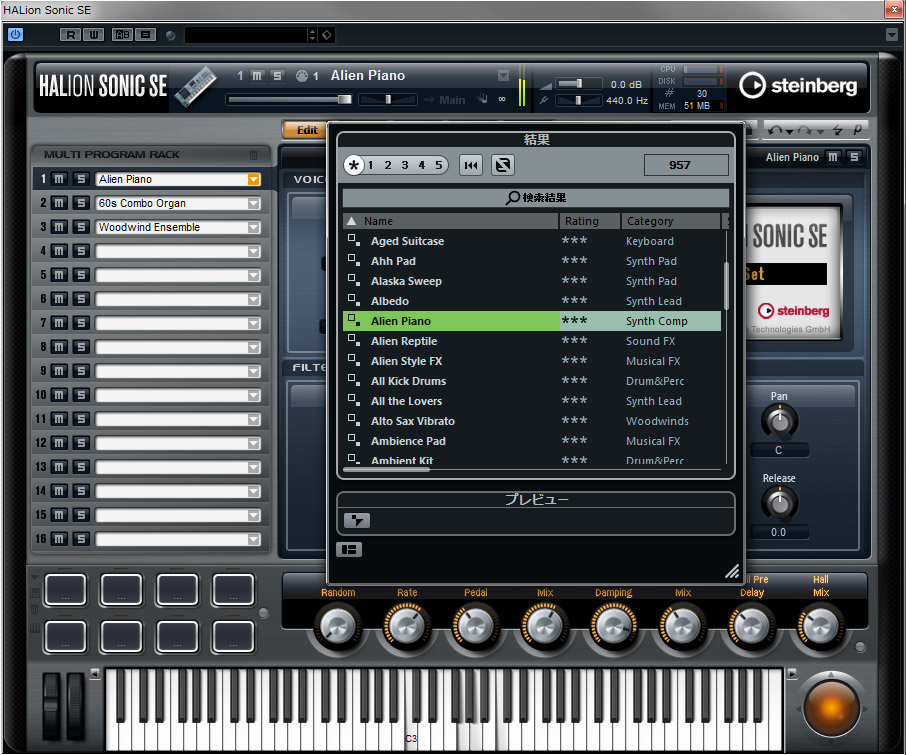Screen dimensions: 906x755
Task: Filter results by rating 3
Action: pyautogui.click(x=404, y=165)
